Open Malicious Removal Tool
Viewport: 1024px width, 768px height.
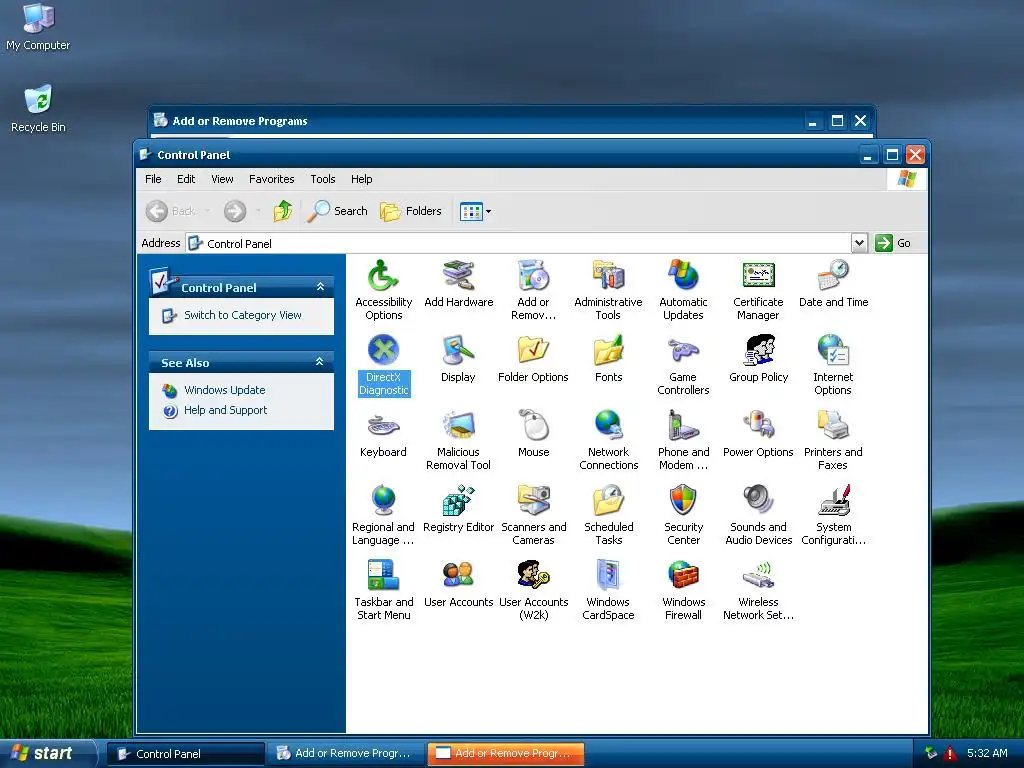458,440
